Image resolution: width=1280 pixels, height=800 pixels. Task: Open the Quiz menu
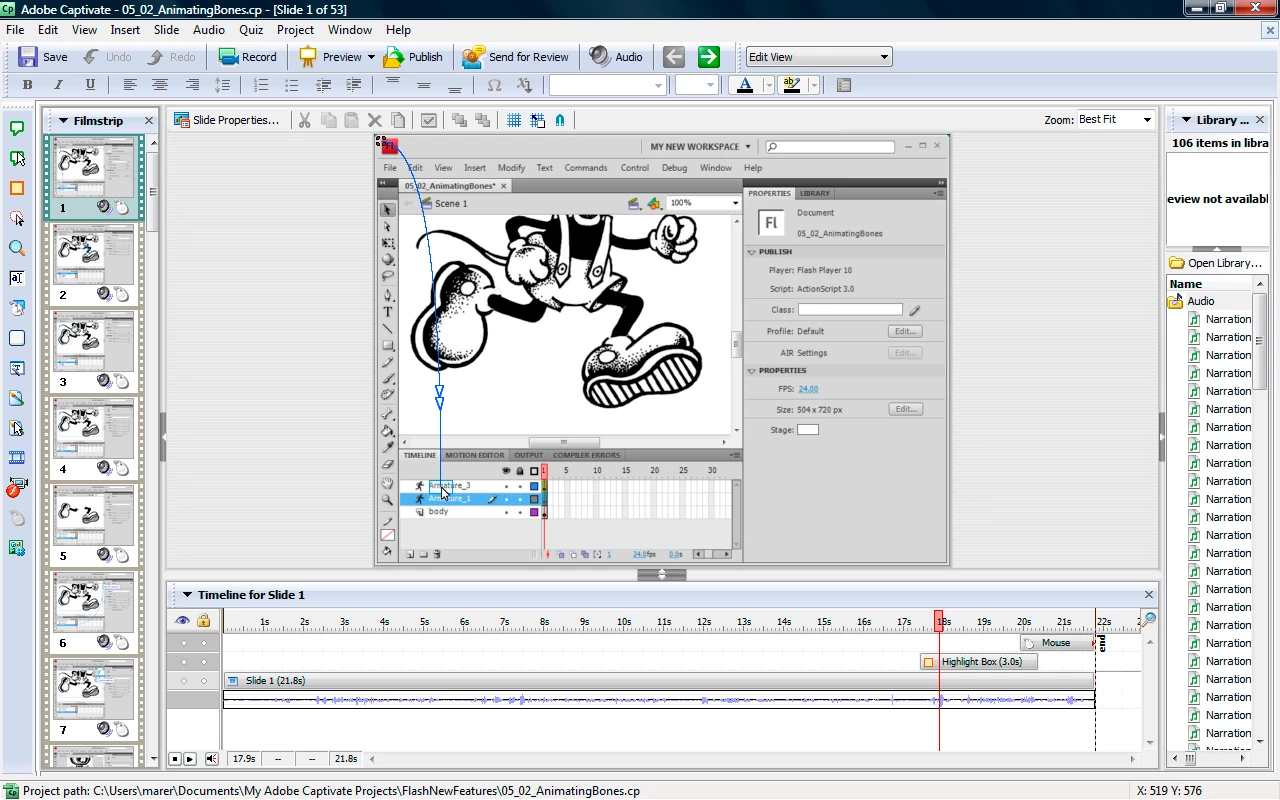(x=251, y=30)
